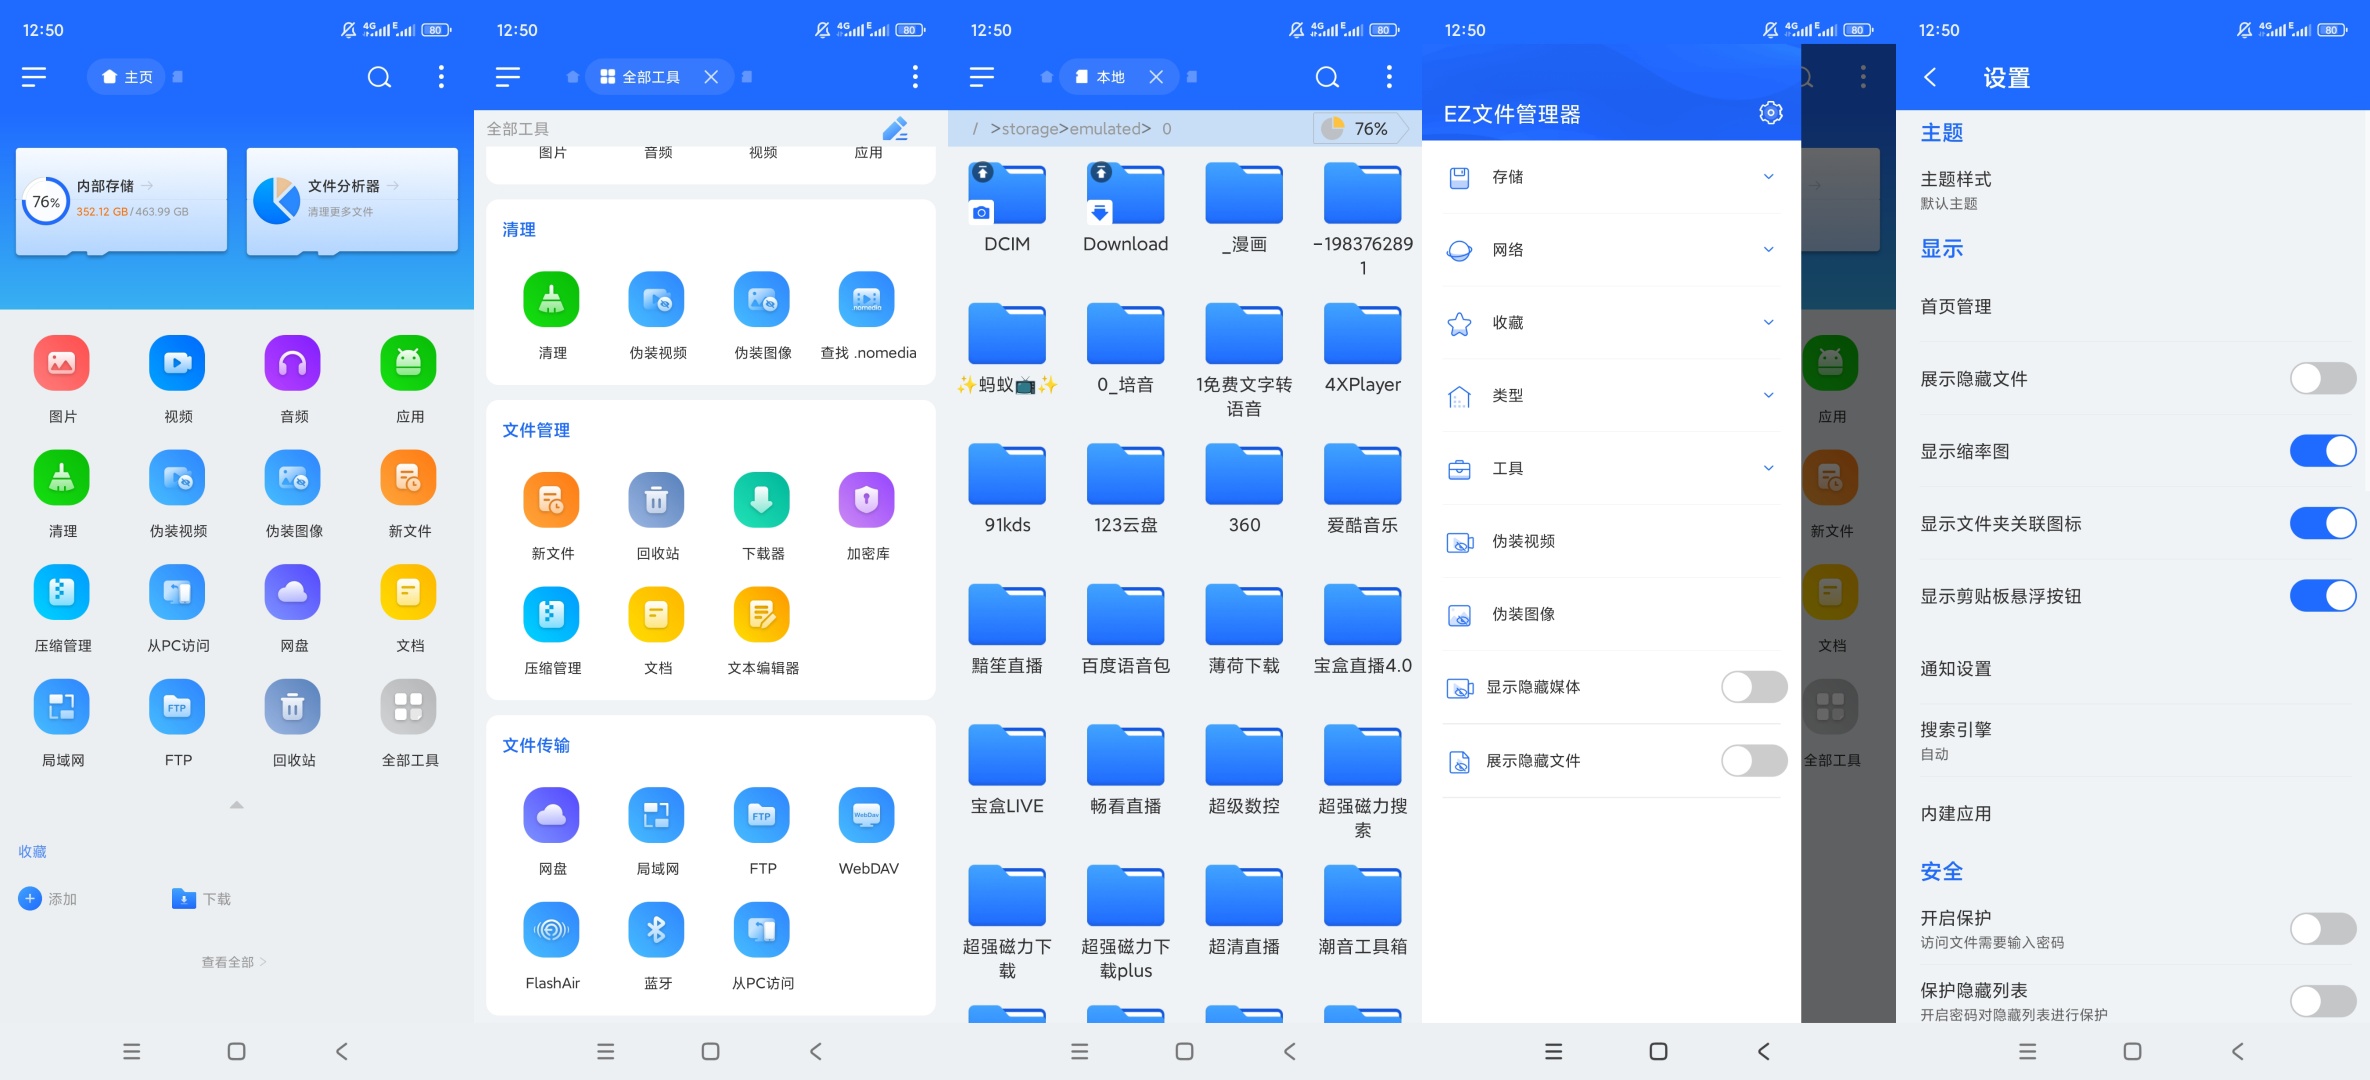Open the FlashAir tool icon
Screen dimensions: 2370x1080
pos(552,930)
